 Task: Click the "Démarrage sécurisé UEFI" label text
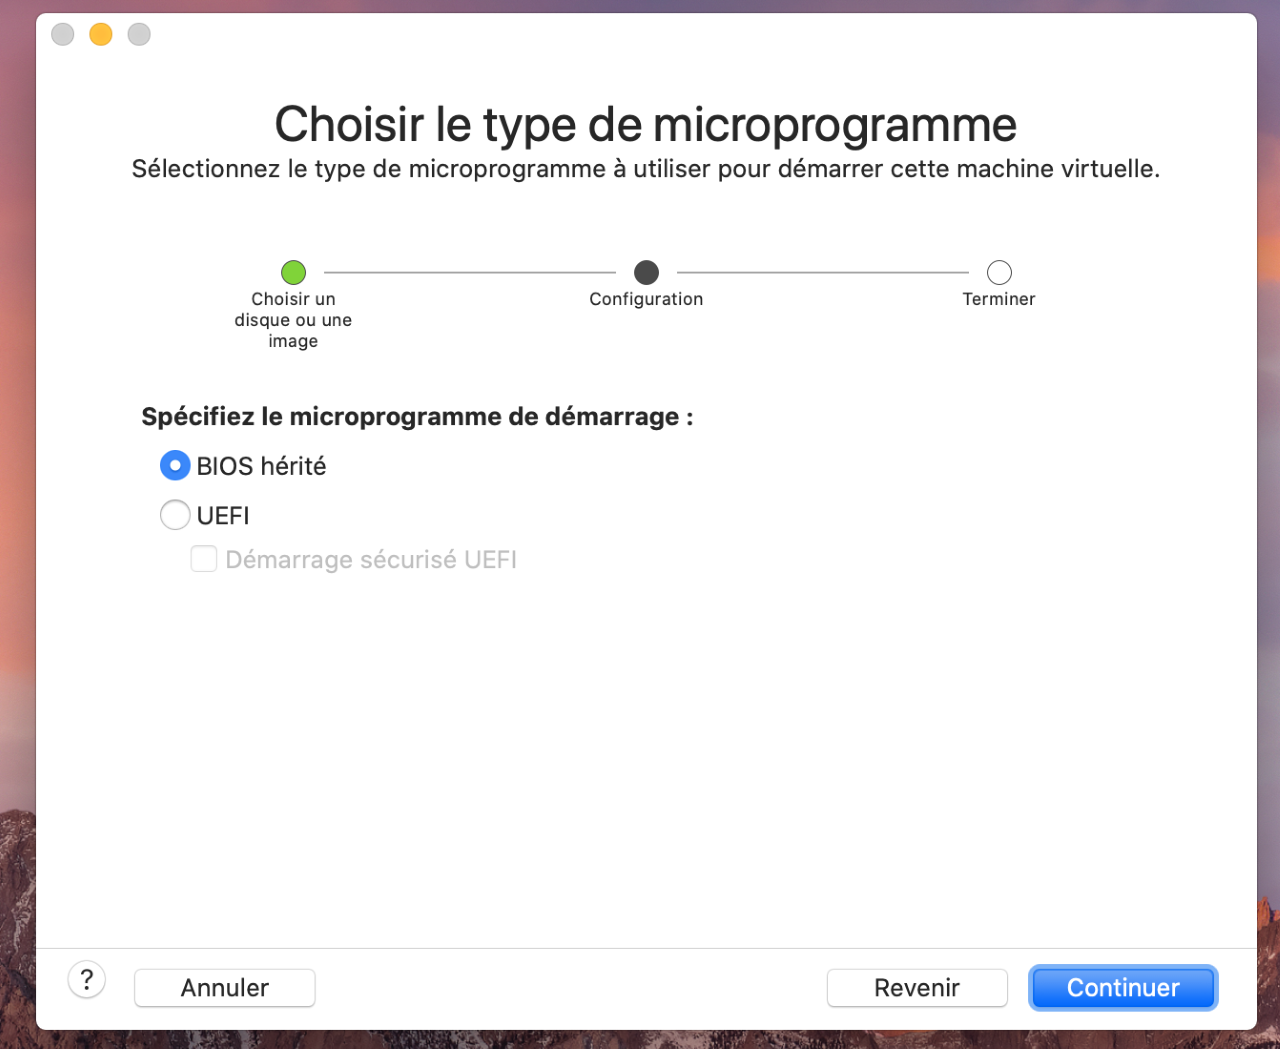coord(371,560)
